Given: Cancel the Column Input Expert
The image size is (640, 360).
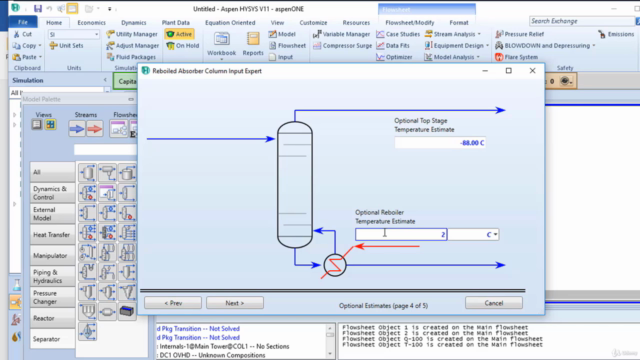Looking at the screenshot, I should click(493, 303).
